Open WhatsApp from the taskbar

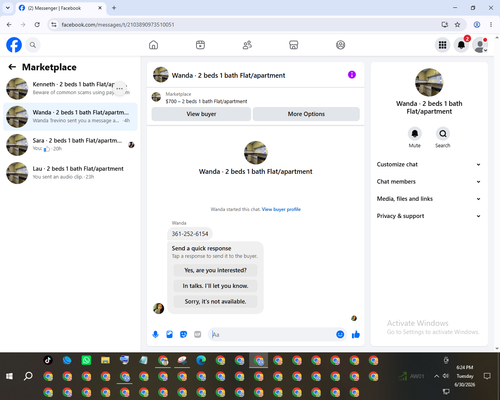pyautogui.click(x=86, y=360)
